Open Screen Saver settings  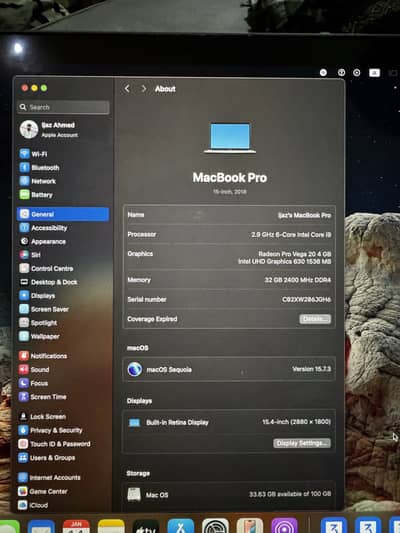[x=44, y=309]
